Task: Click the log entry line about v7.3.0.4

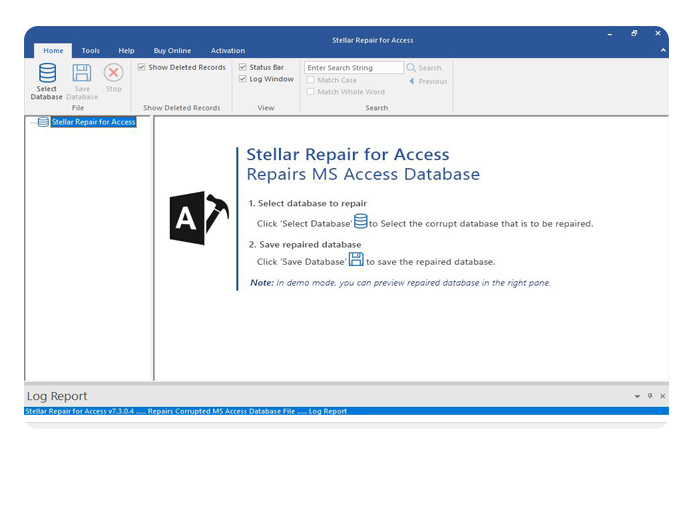Action: (x=346, y=411)
